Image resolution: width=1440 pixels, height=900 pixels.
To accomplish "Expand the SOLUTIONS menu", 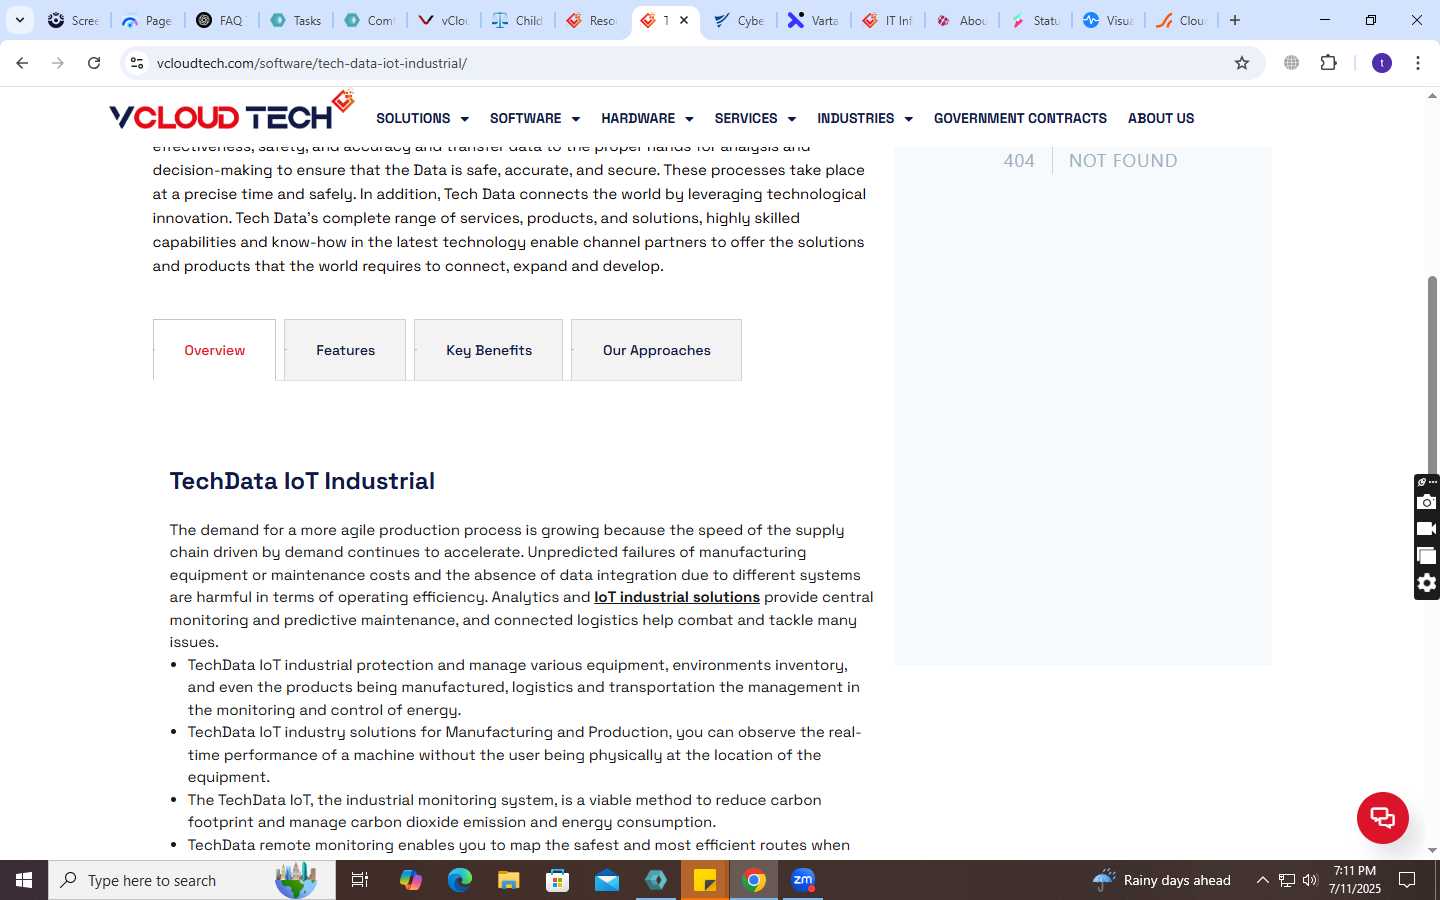I will click(422, 118).
